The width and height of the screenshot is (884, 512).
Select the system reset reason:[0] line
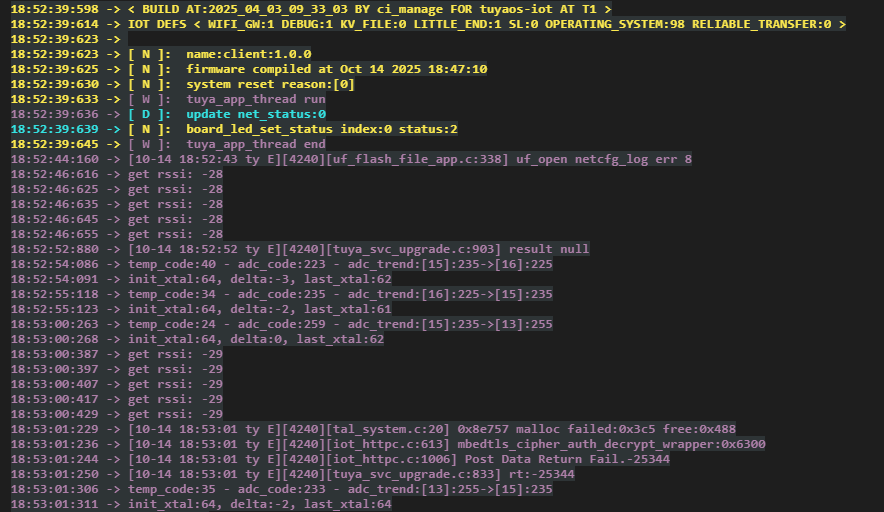click(x=270, y=84)
